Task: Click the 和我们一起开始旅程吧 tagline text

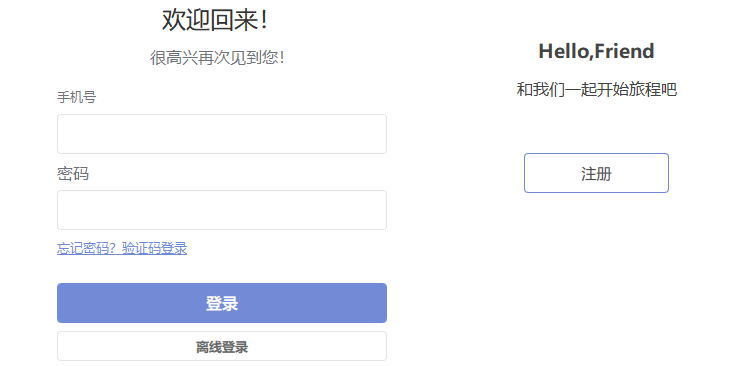Action: [596, 89]
